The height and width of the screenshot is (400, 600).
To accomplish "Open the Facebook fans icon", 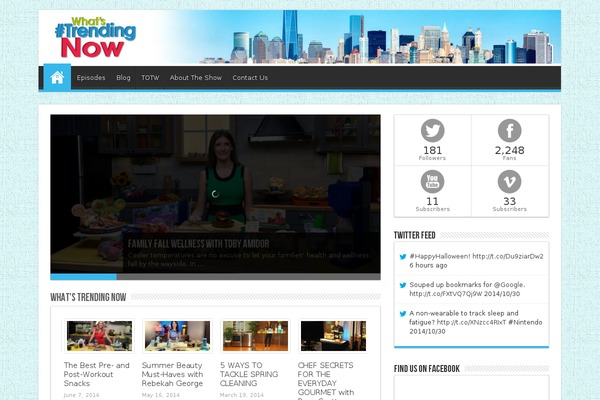I will point(509,131).
